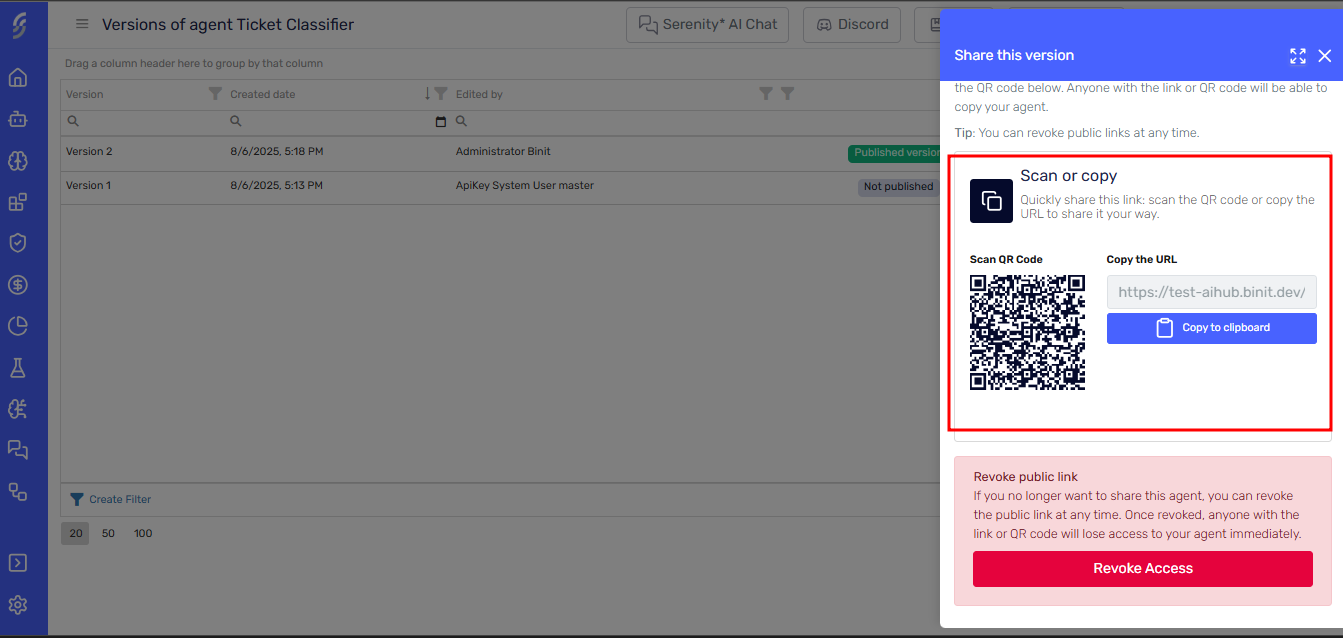
Task: Click the Scan or copy heading
Action: pos(1068,176)
